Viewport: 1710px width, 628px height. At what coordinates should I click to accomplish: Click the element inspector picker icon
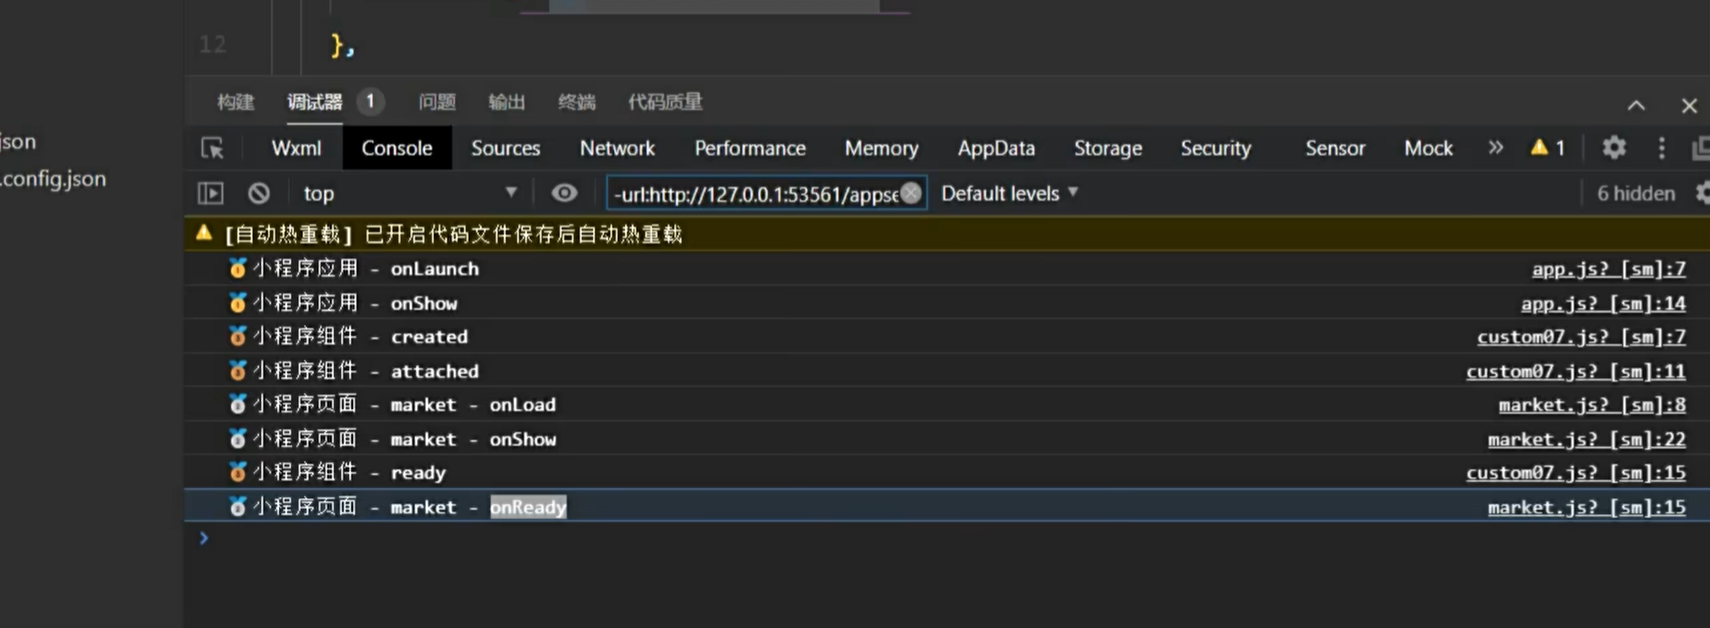pos(212,148)
